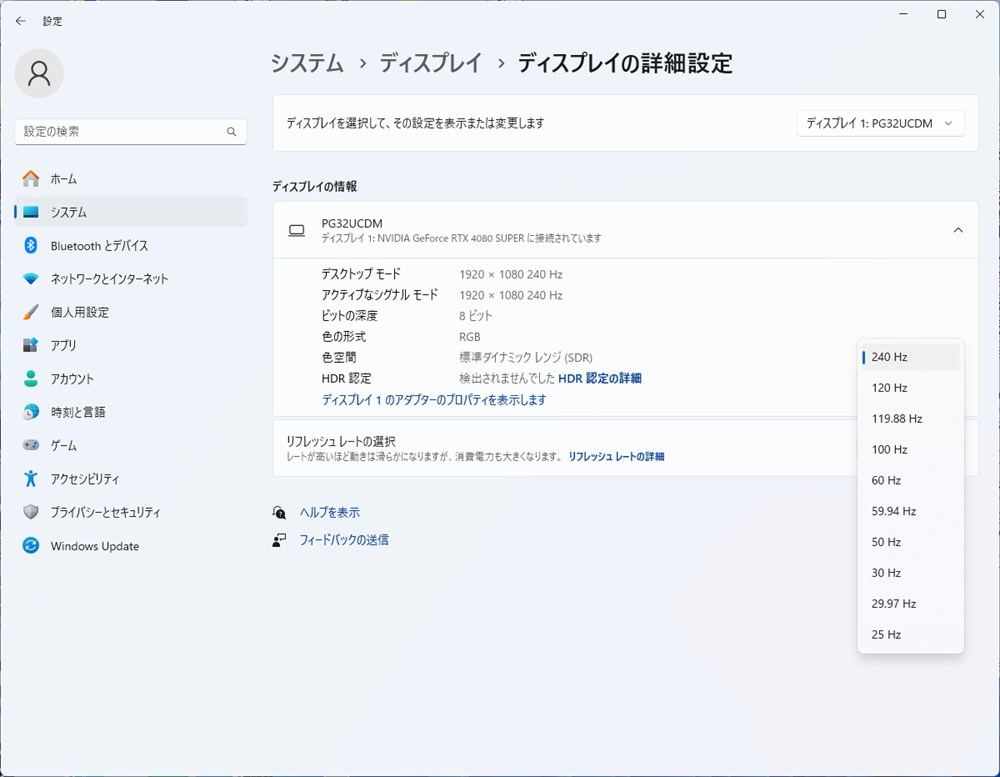The width and height of the screenshot is (1000, 777).
Task: Click the デスクトップ モード value 1920 × 1080
Action: [511, 274]
